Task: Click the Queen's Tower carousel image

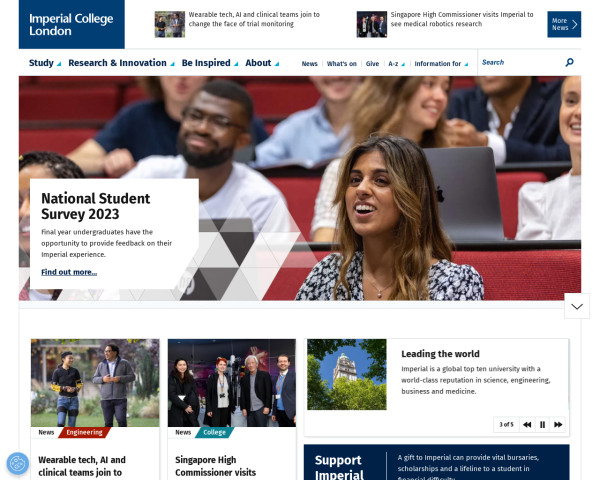Action: coord(347,374)
